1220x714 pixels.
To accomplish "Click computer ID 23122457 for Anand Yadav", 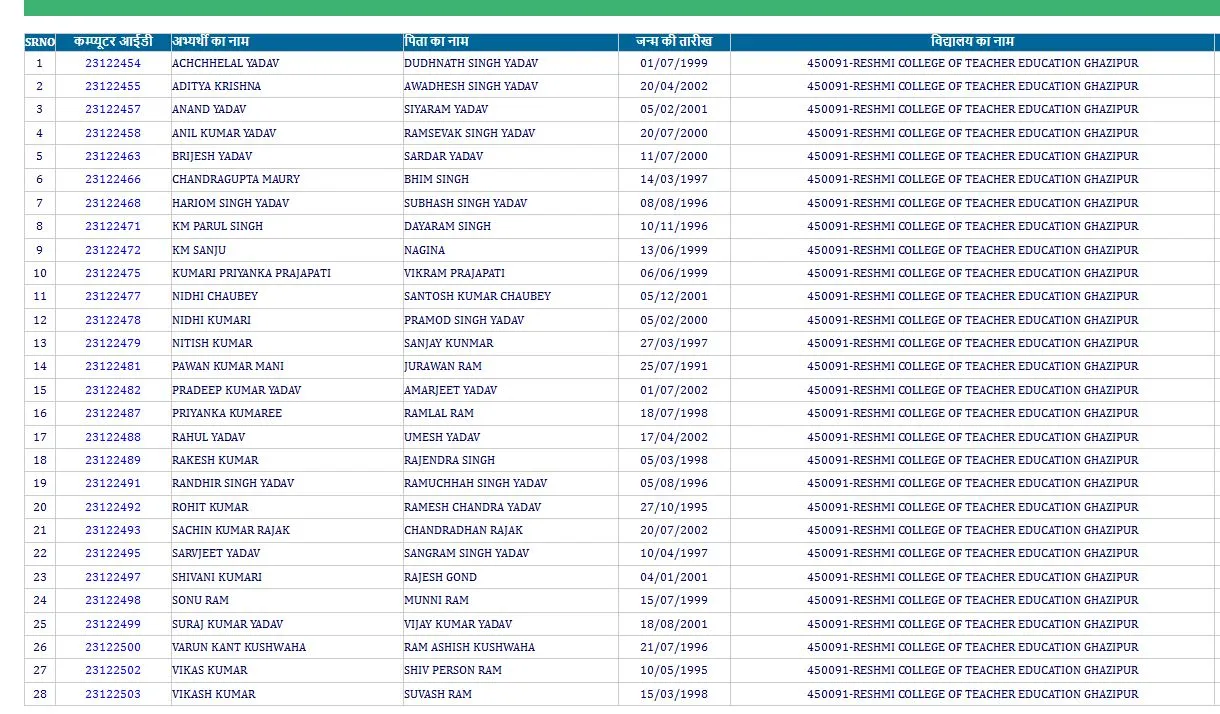I will tap(113, 110).
